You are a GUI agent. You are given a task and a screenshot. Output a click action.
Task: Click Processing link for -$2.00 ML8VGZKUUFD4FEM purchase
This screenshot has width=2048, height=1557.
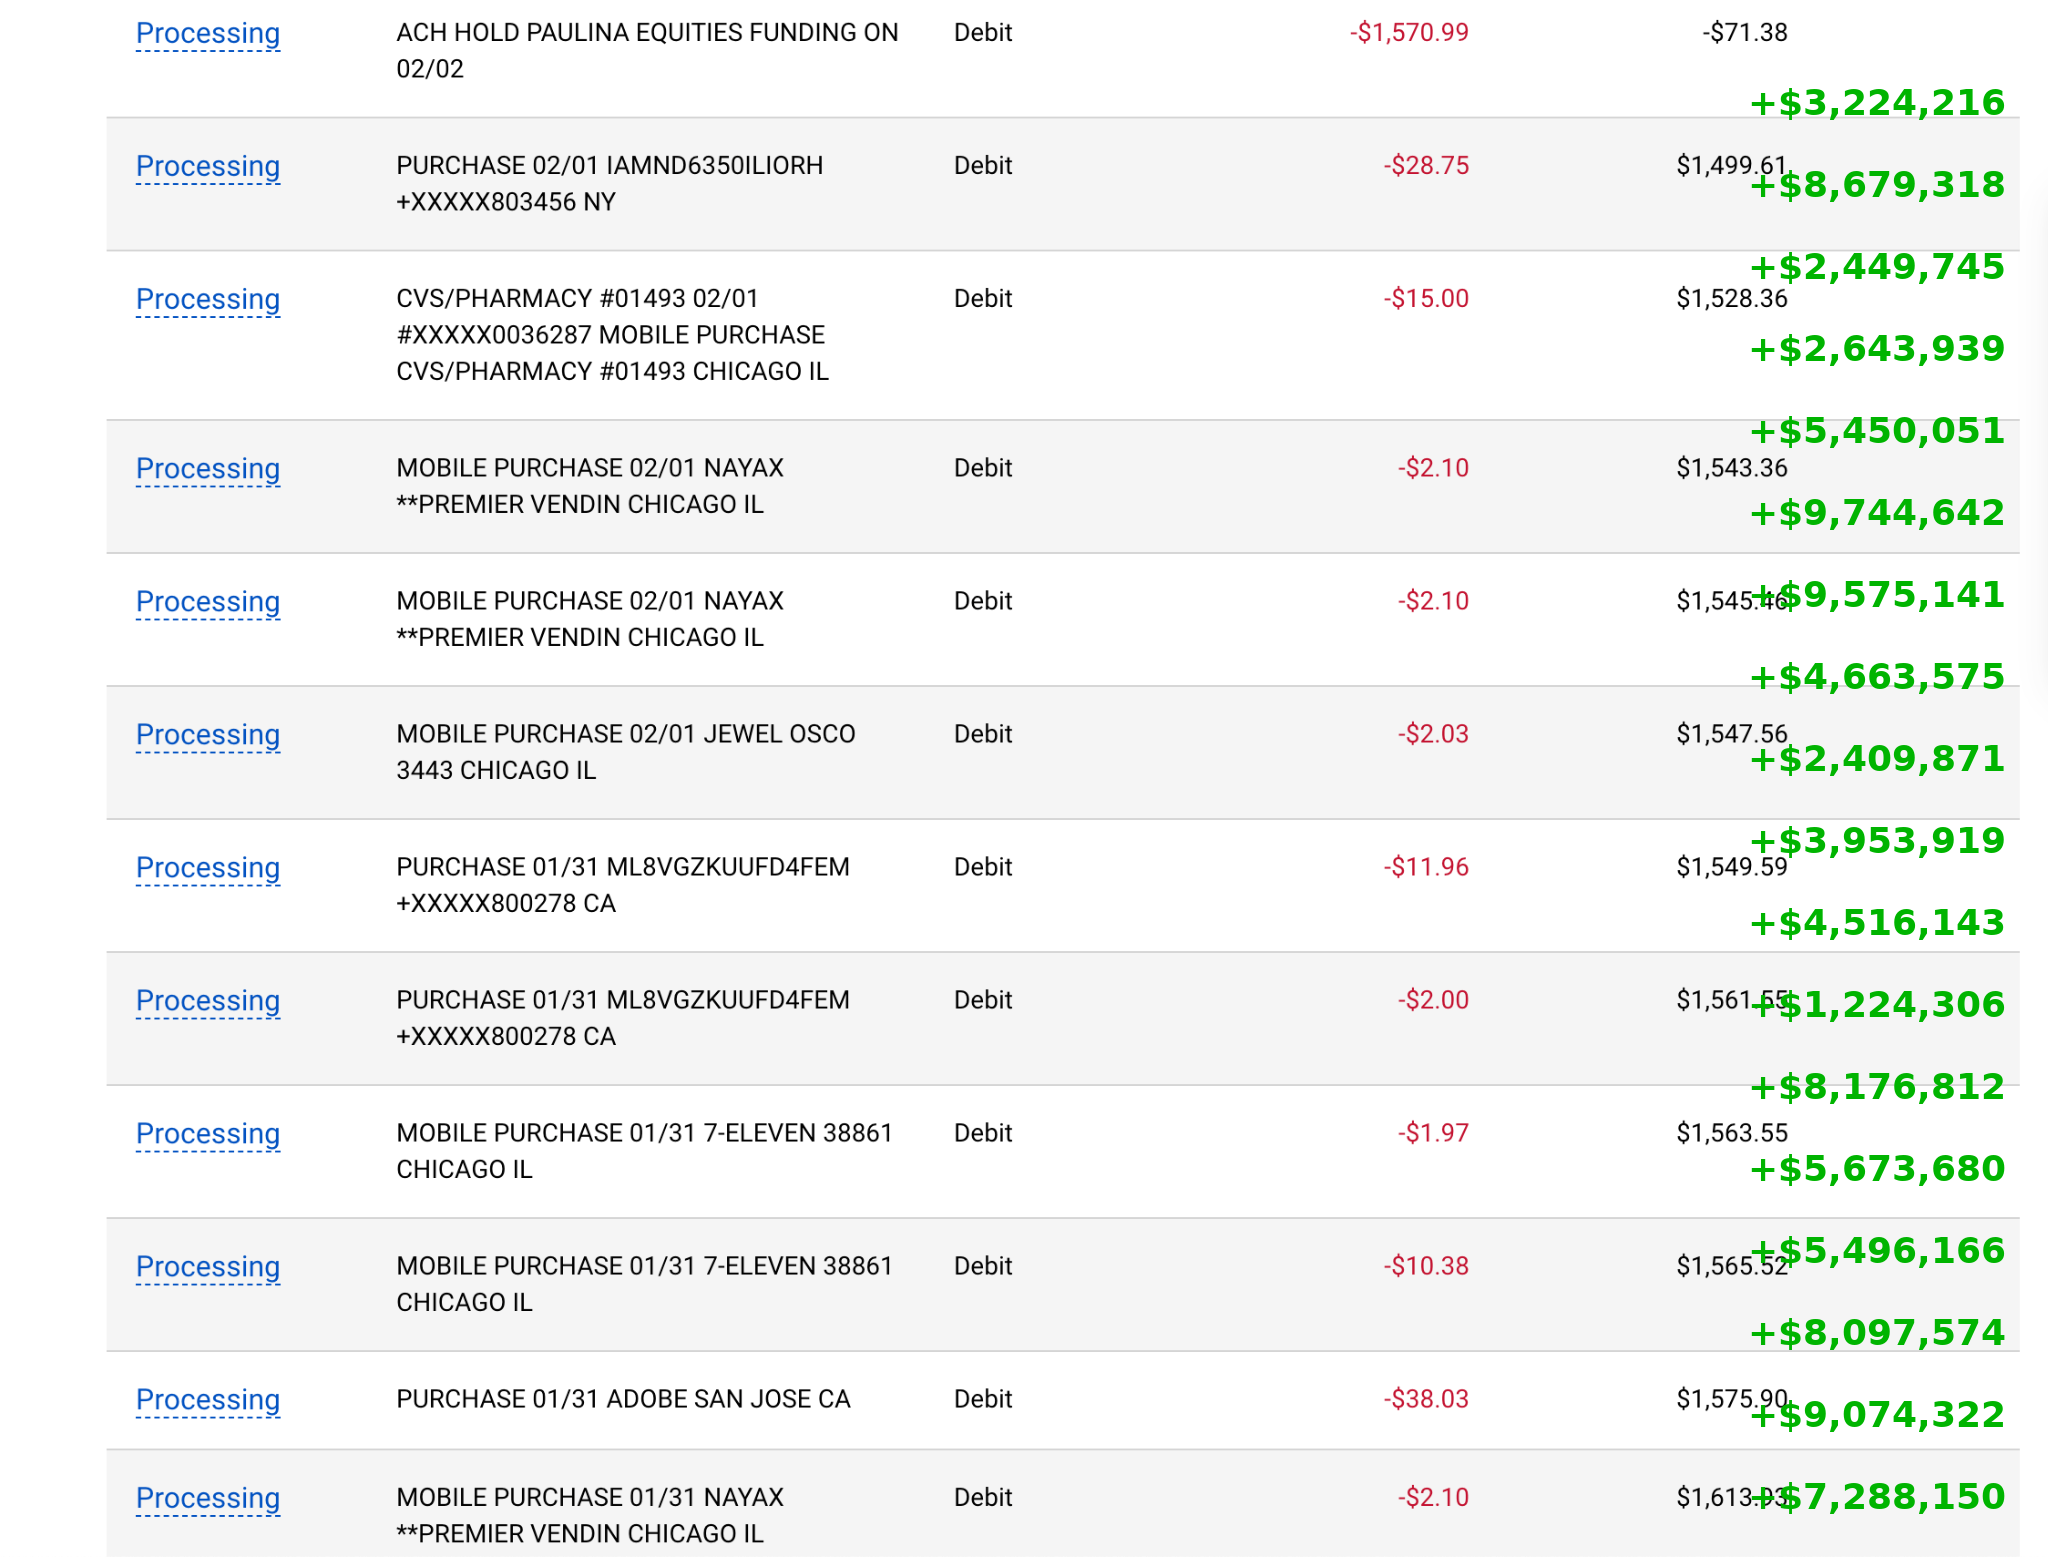pyautogui.click(x=207, y=1000)
